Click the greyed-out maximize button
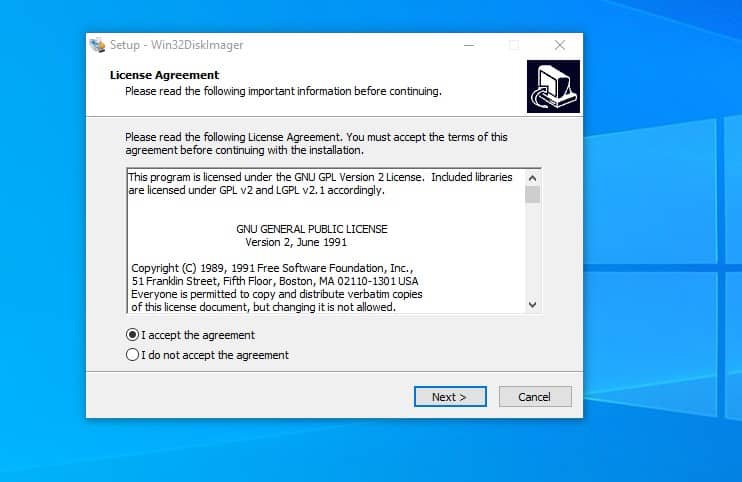The width and height of the screenshot is (742, 482). 514,45
